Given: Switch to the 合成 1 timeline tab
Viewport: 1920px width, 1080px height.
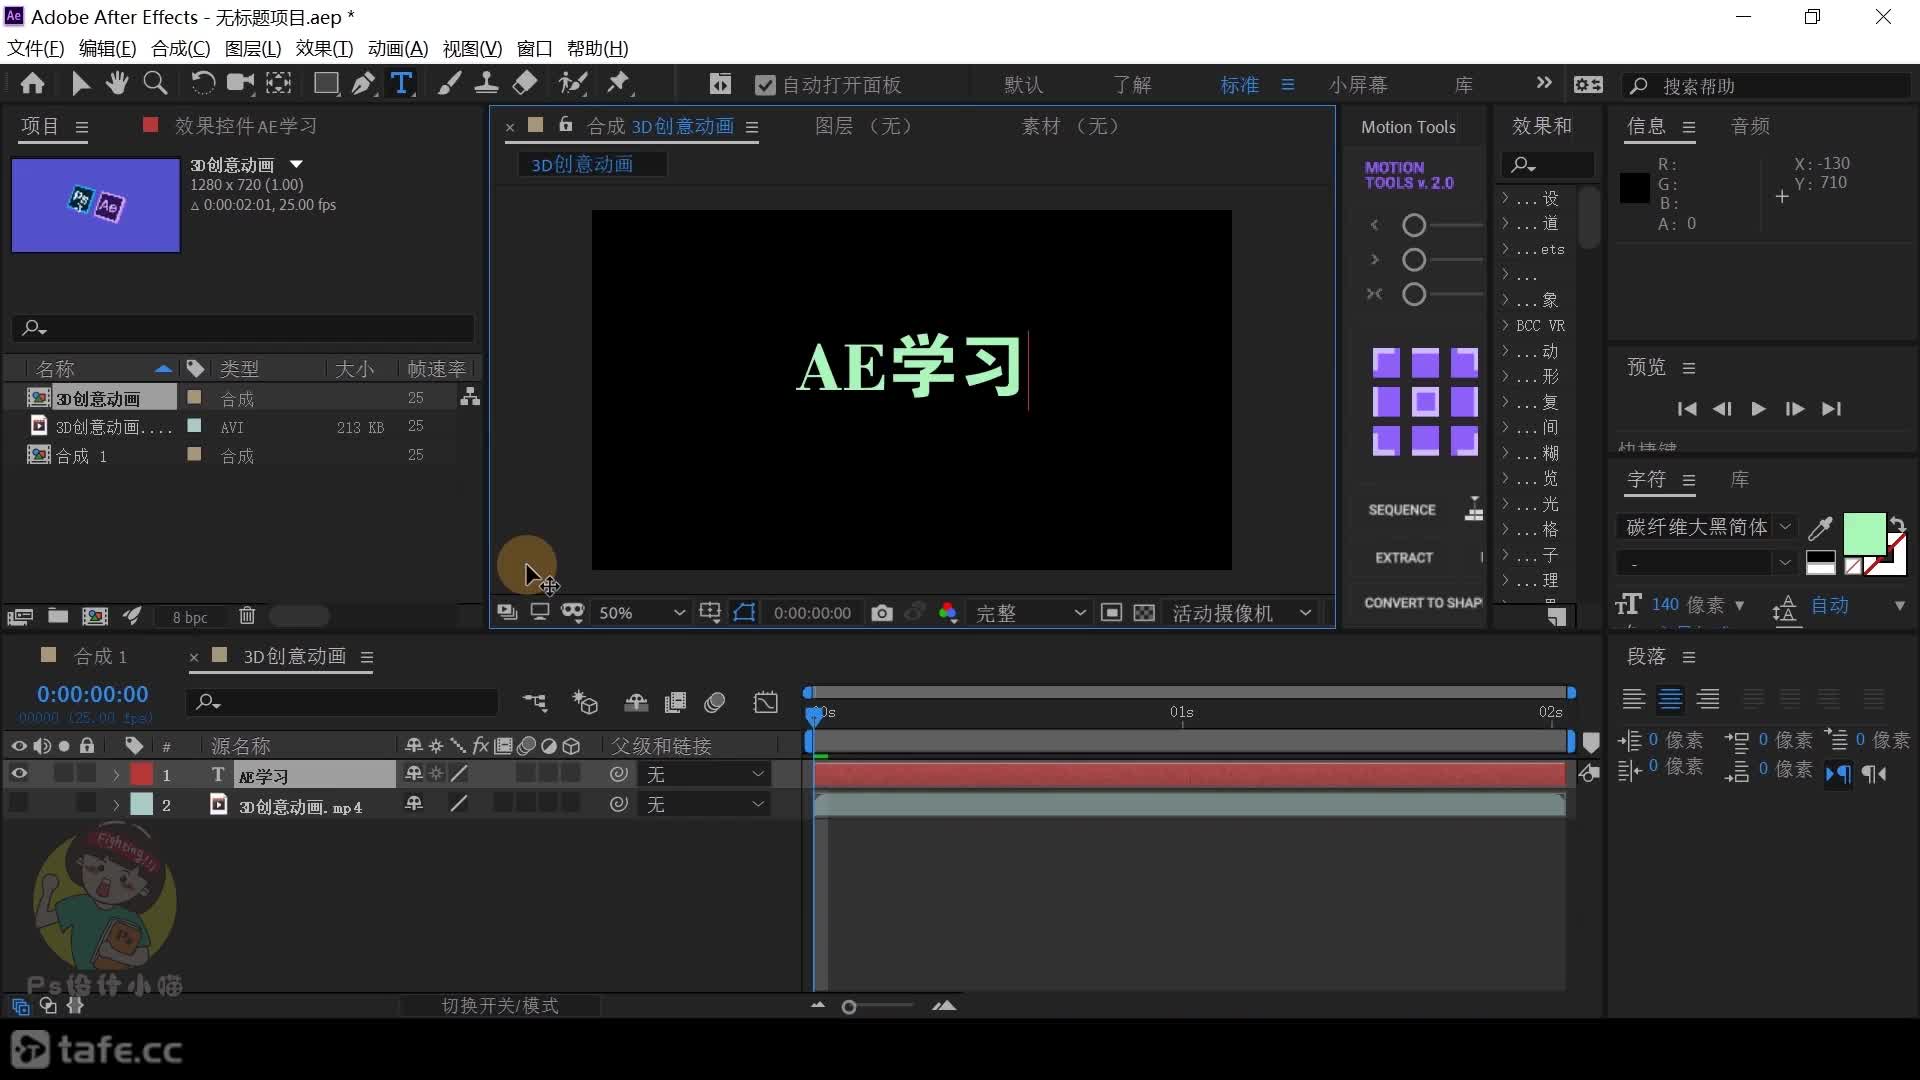Looking at the screenshot, I should [x=100, y=656].
